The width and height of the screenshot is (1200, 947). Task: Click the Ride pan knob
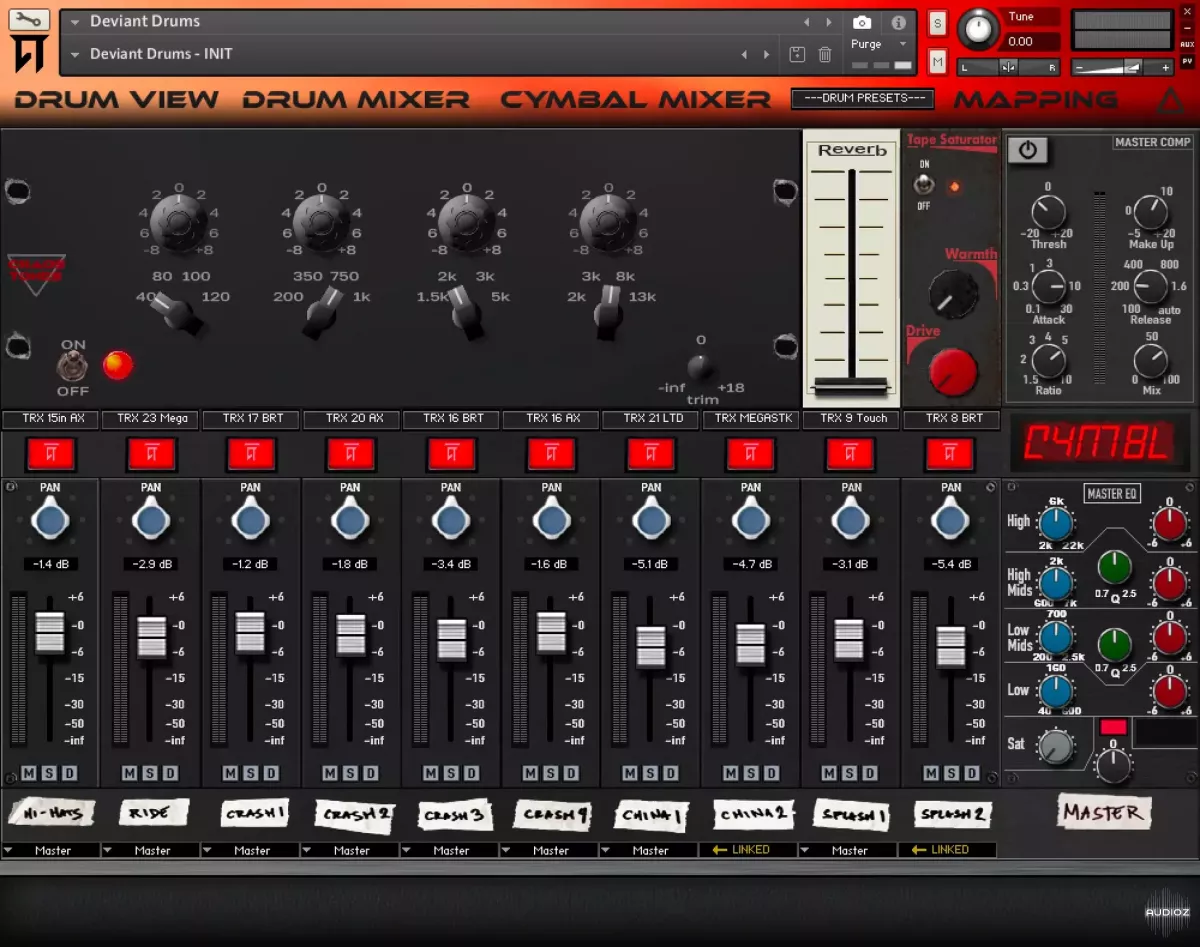pos(151,520)
